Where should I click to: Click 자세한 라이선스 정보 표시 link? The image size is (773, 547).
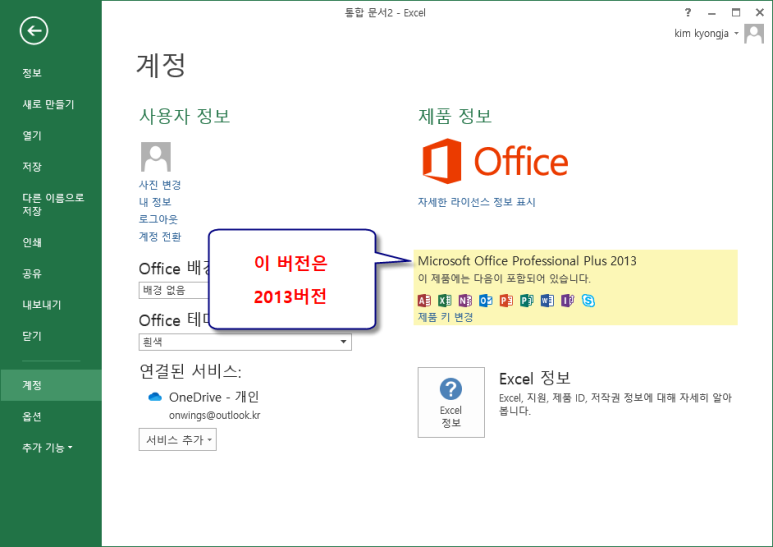(x=476, y=202)
